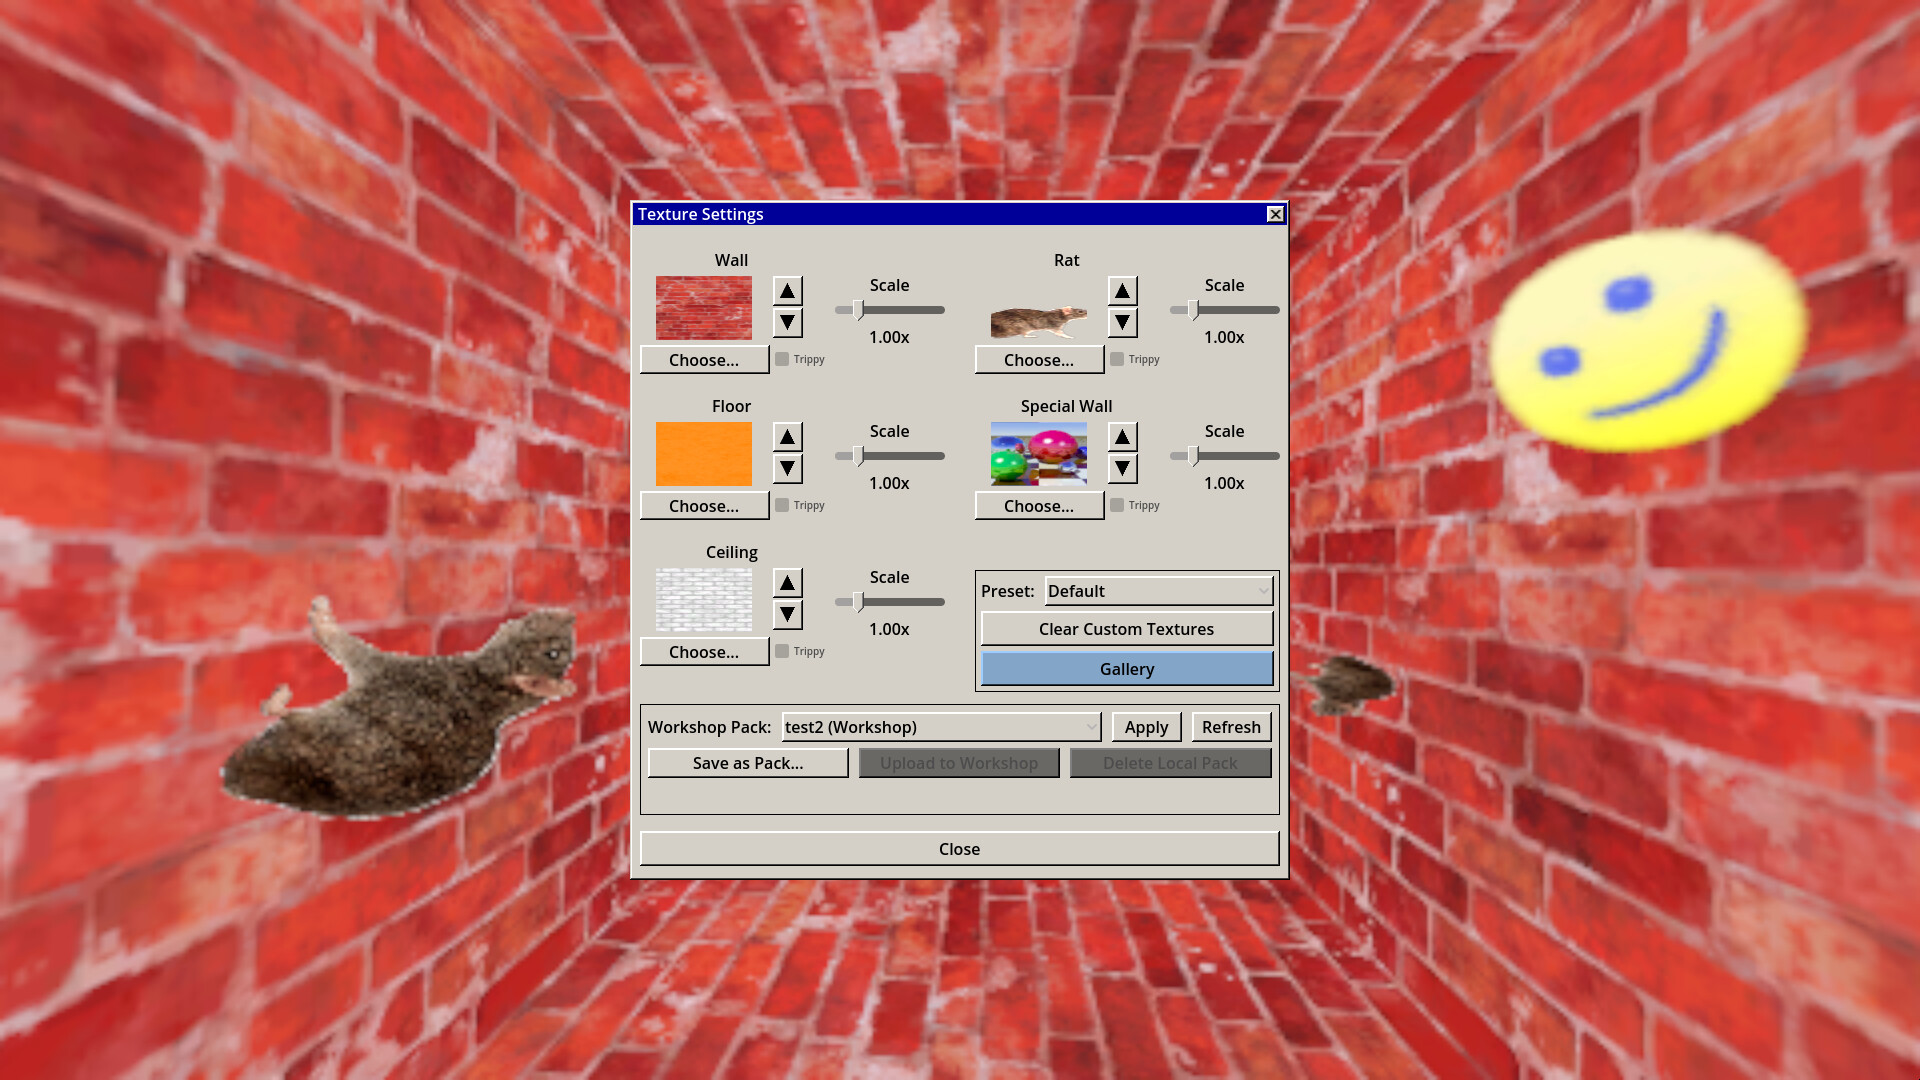Click the Wall brick texture thumbnail
Screen dimensions: 1920x1080
click(704, 308)
